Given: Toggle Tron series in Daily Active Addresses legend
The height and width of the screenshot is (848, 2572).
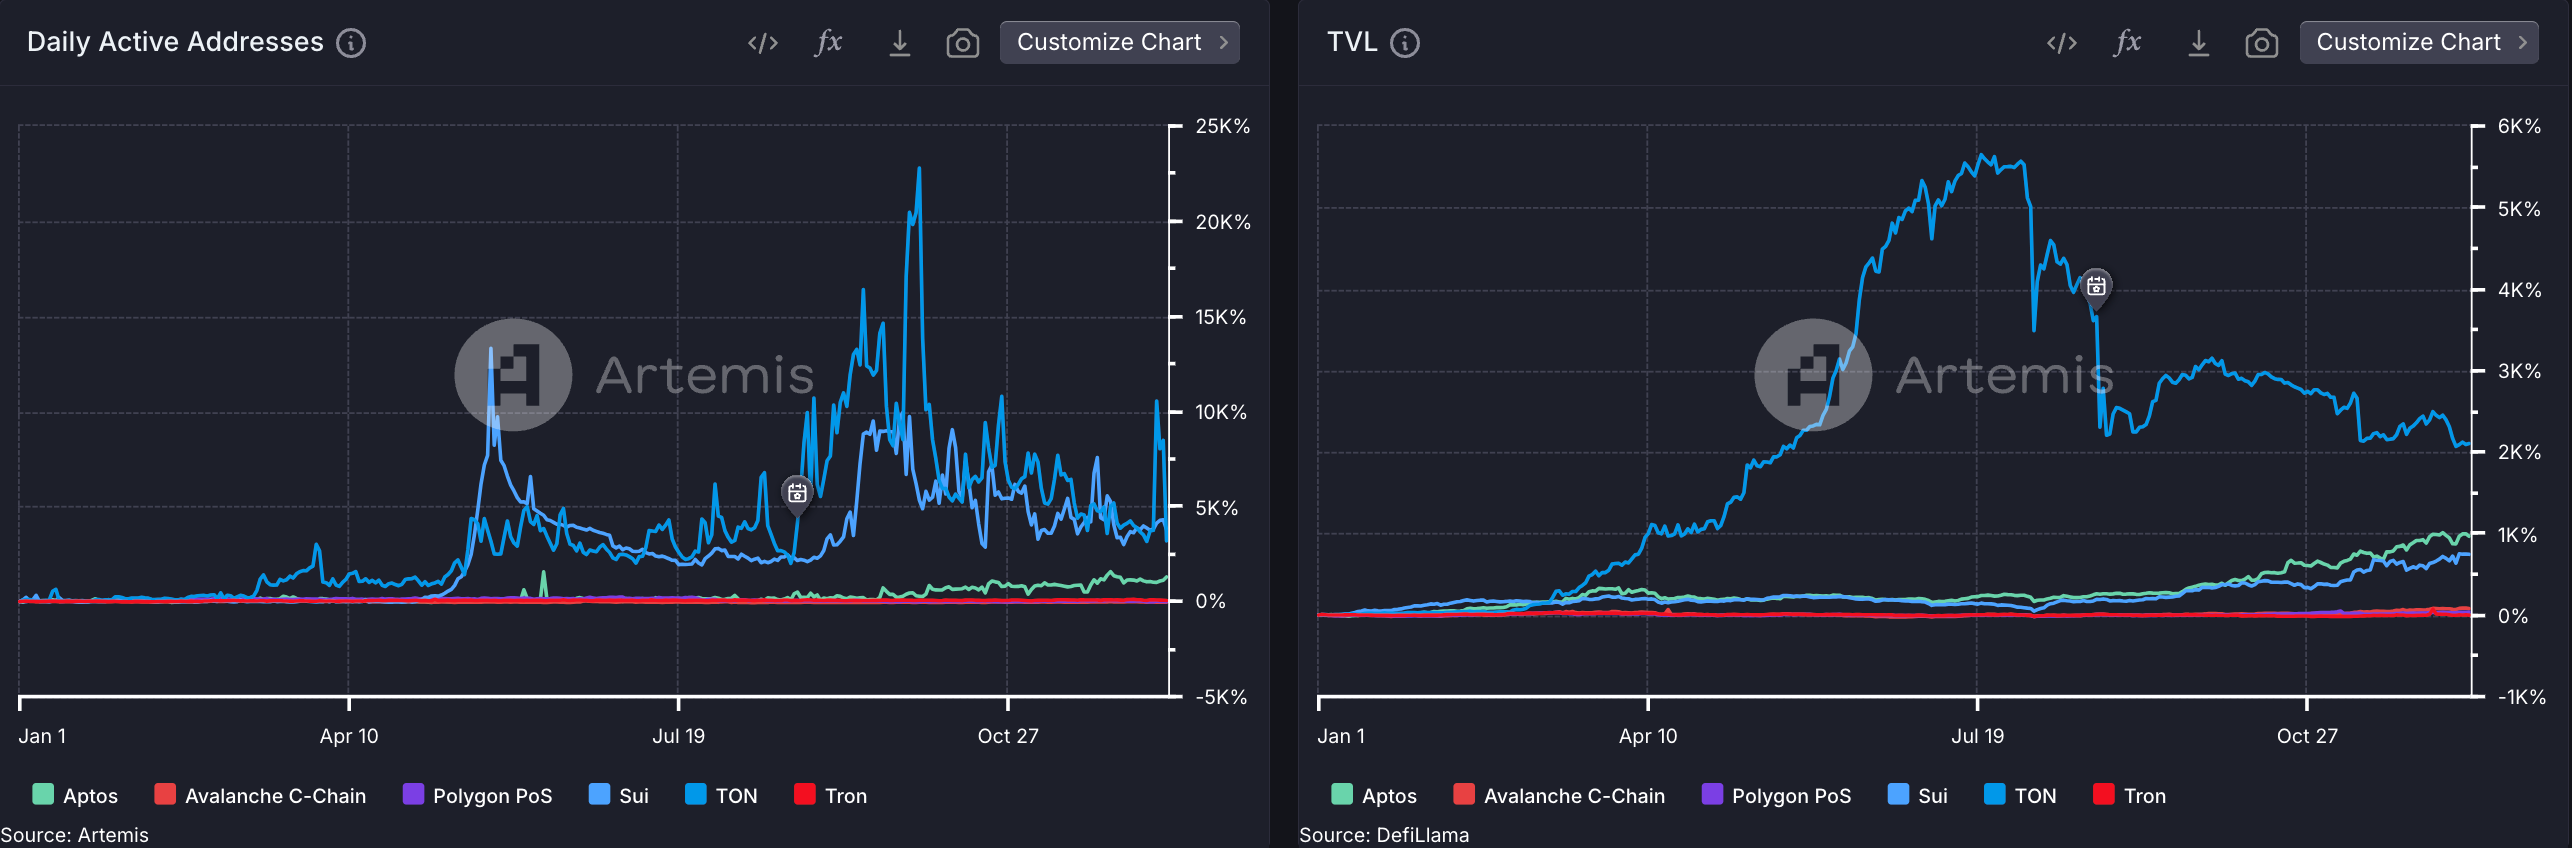Looking at the screenshot, I should pyautogui.click(x=830, y=795).
